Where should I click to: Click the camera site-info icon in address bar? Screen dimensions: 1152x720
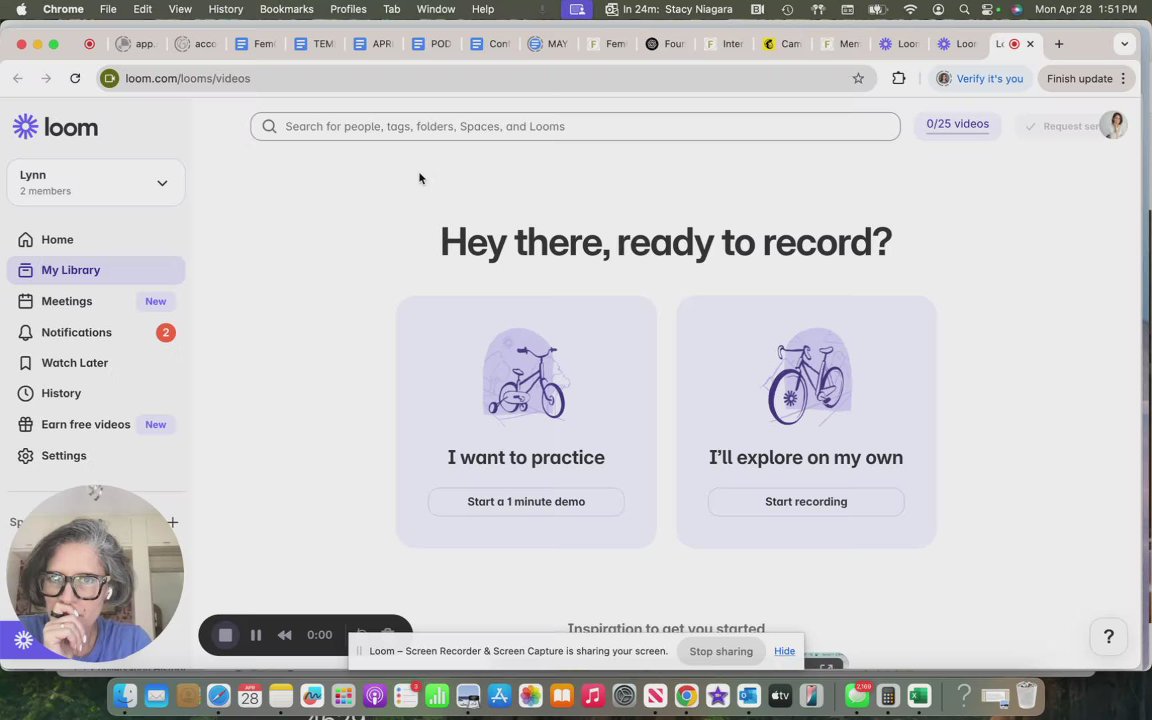(109, 79)
